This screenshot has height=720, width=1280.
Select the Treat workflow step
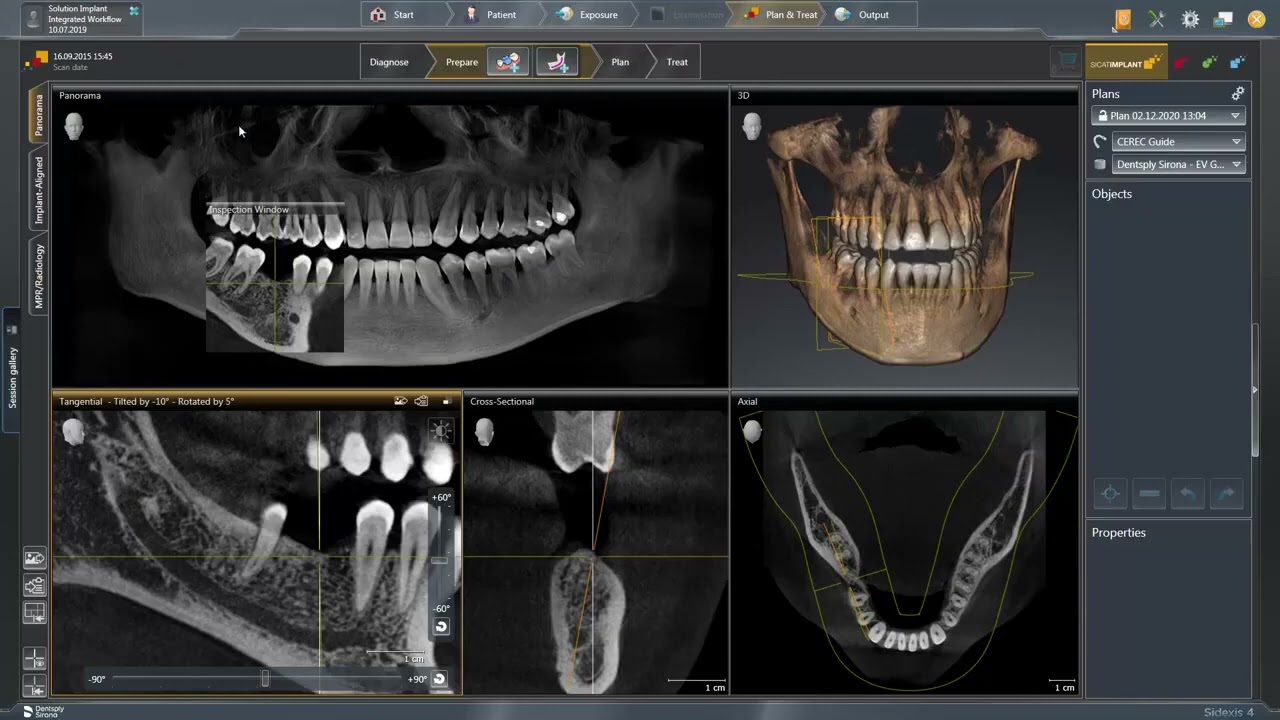pyautogui.click(x=677, y=62)
